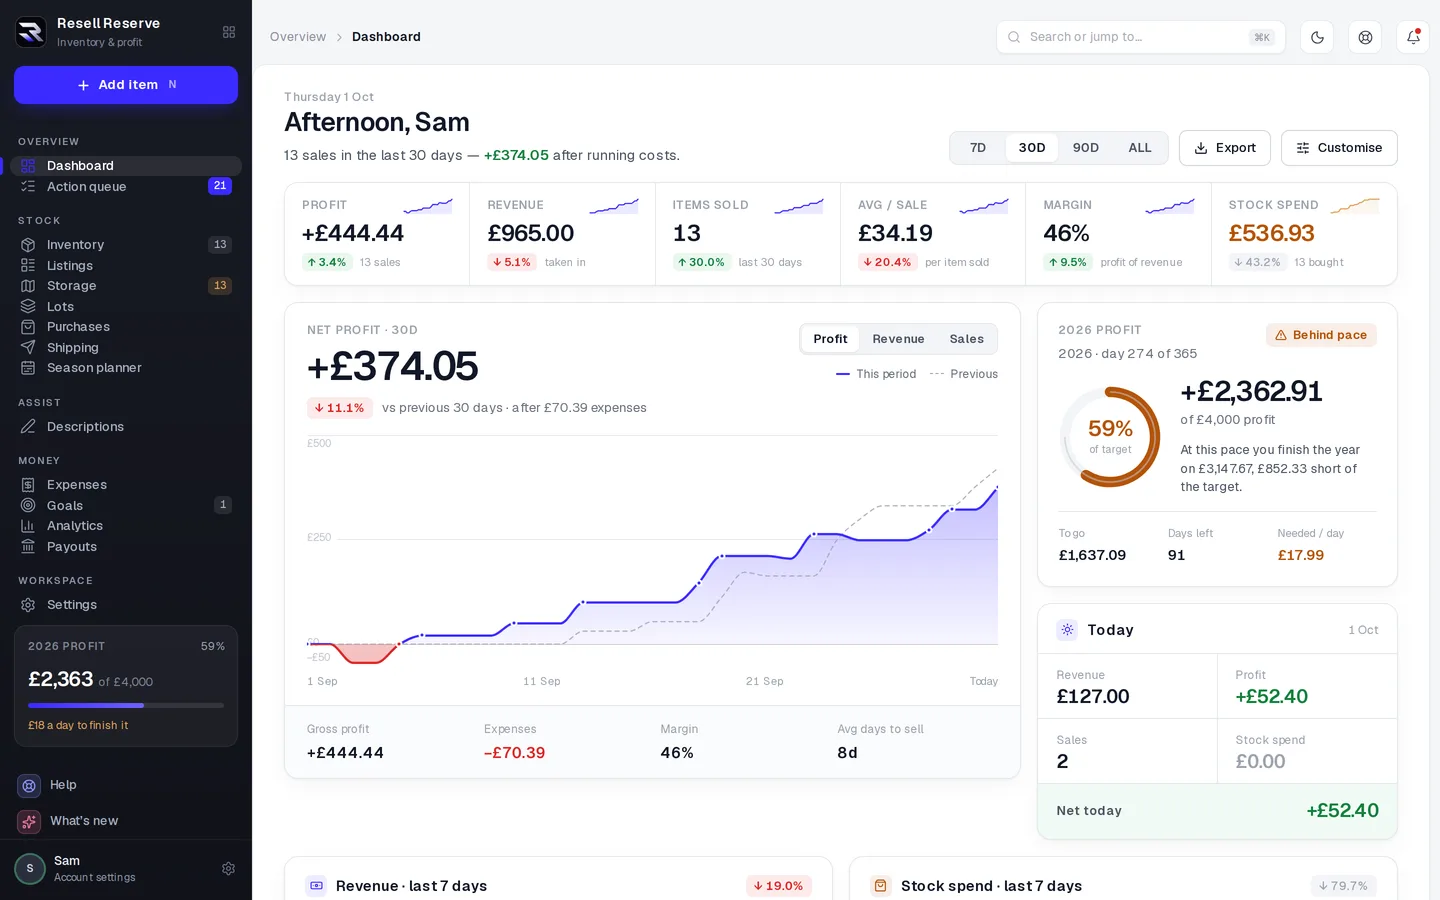This screenshot has width=1440, height=900.
Task: Go to Shipping page
Action: coord(126,348)
